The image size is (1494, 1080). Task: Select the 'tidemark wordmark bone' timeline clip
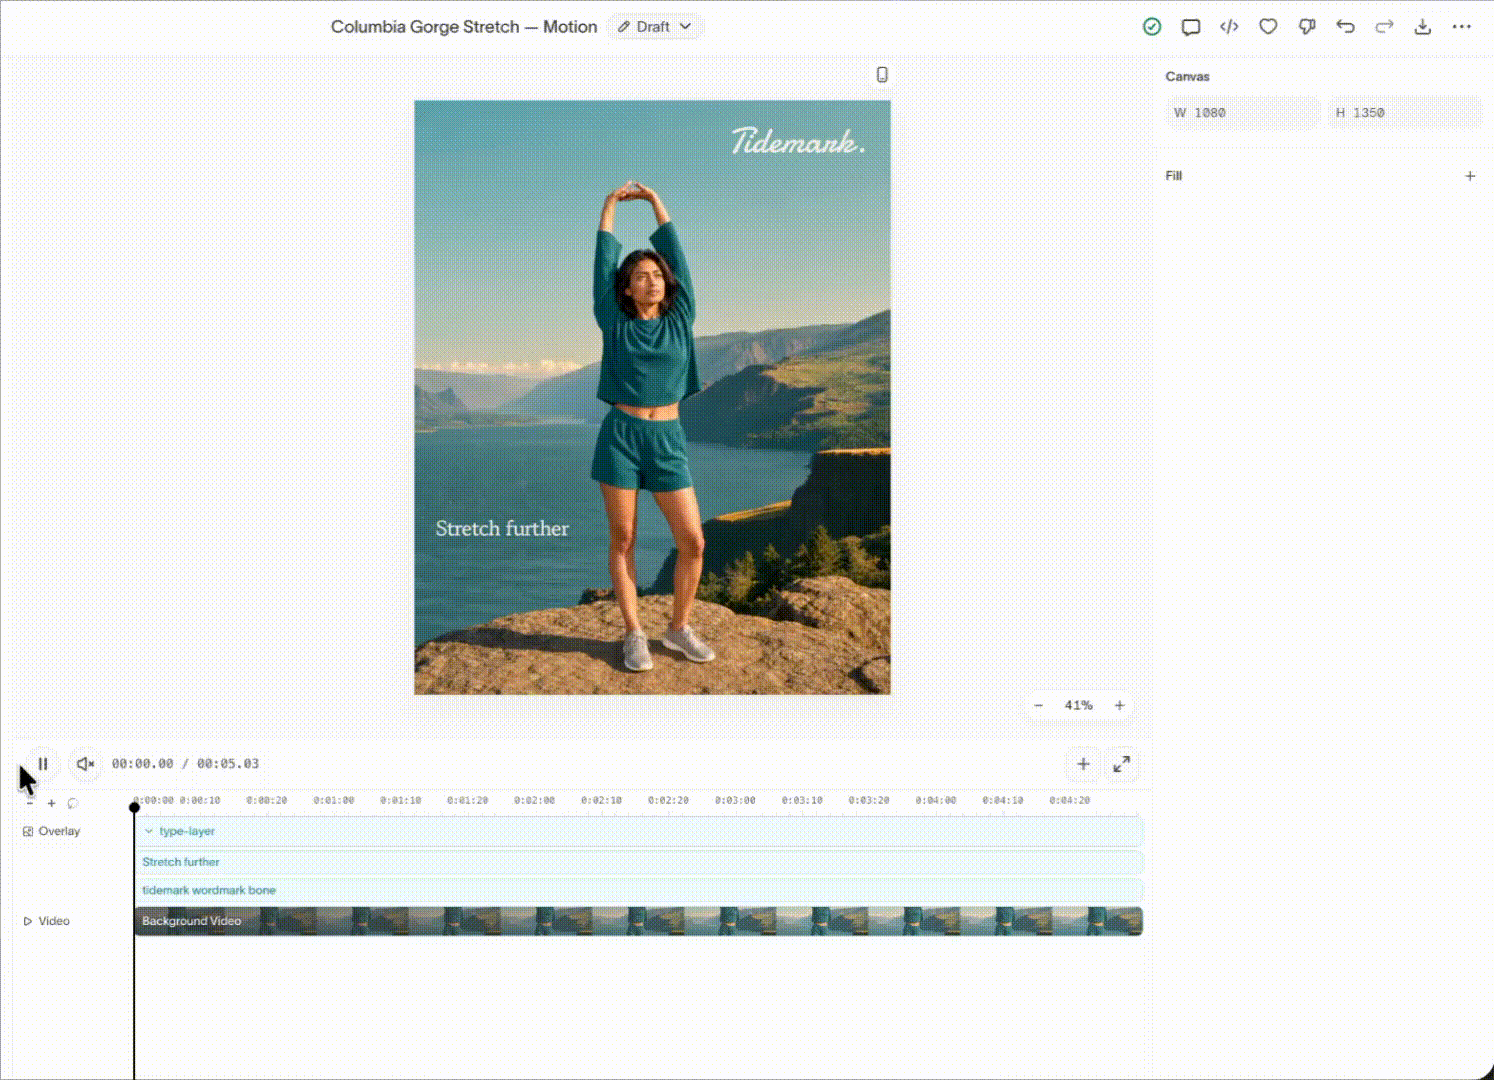(639, 890)
